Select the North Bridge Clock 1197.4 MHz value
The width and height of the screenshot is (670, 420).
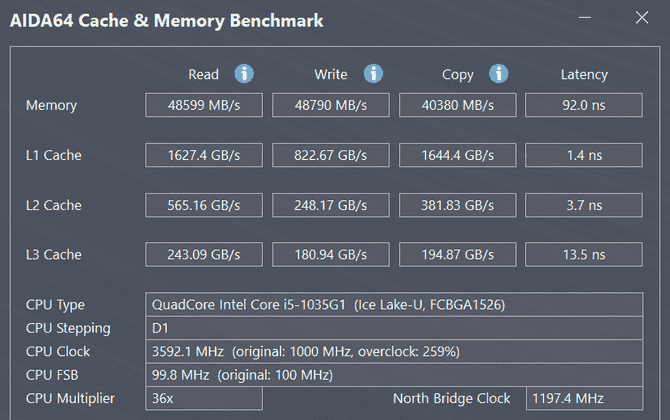tap(584, 398)
